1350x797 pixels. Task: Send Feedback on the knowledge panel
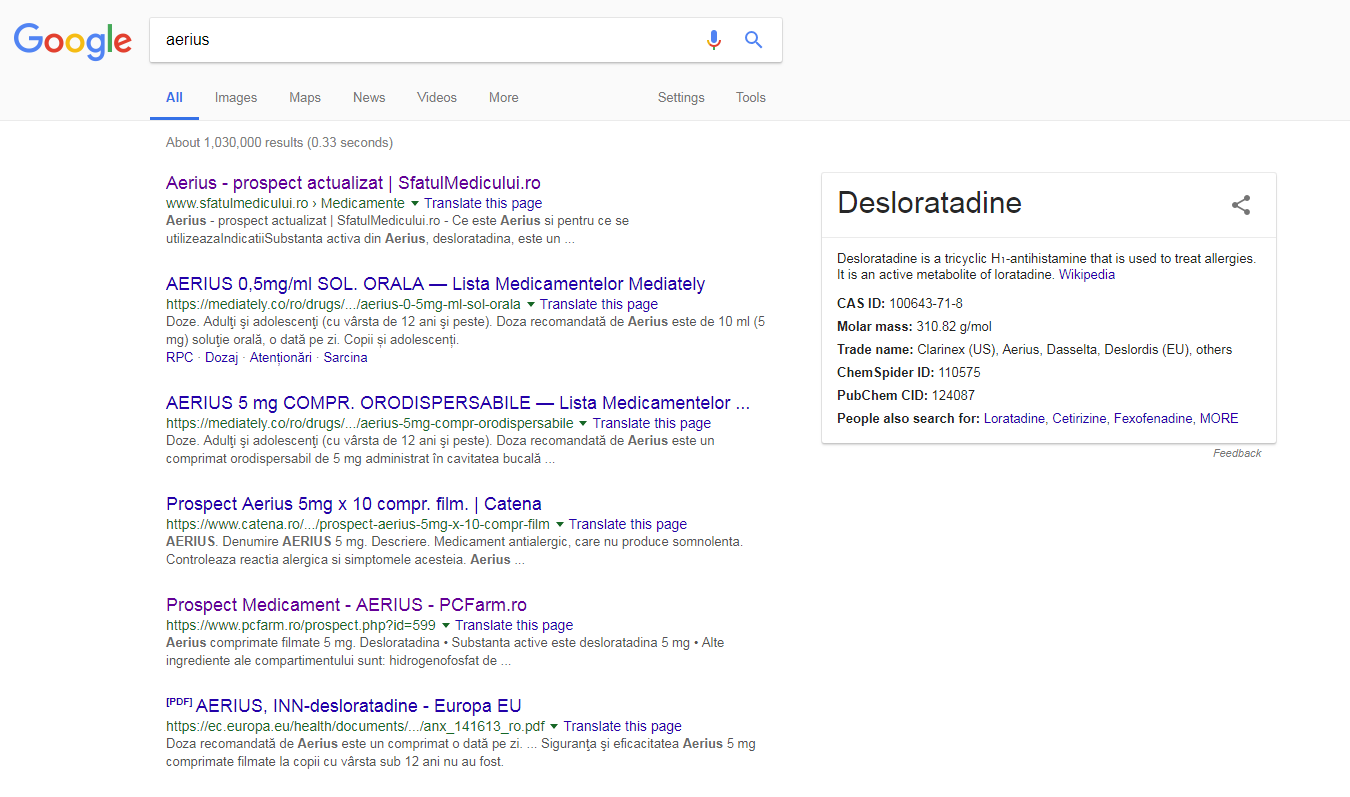[x=1237, y=453]
